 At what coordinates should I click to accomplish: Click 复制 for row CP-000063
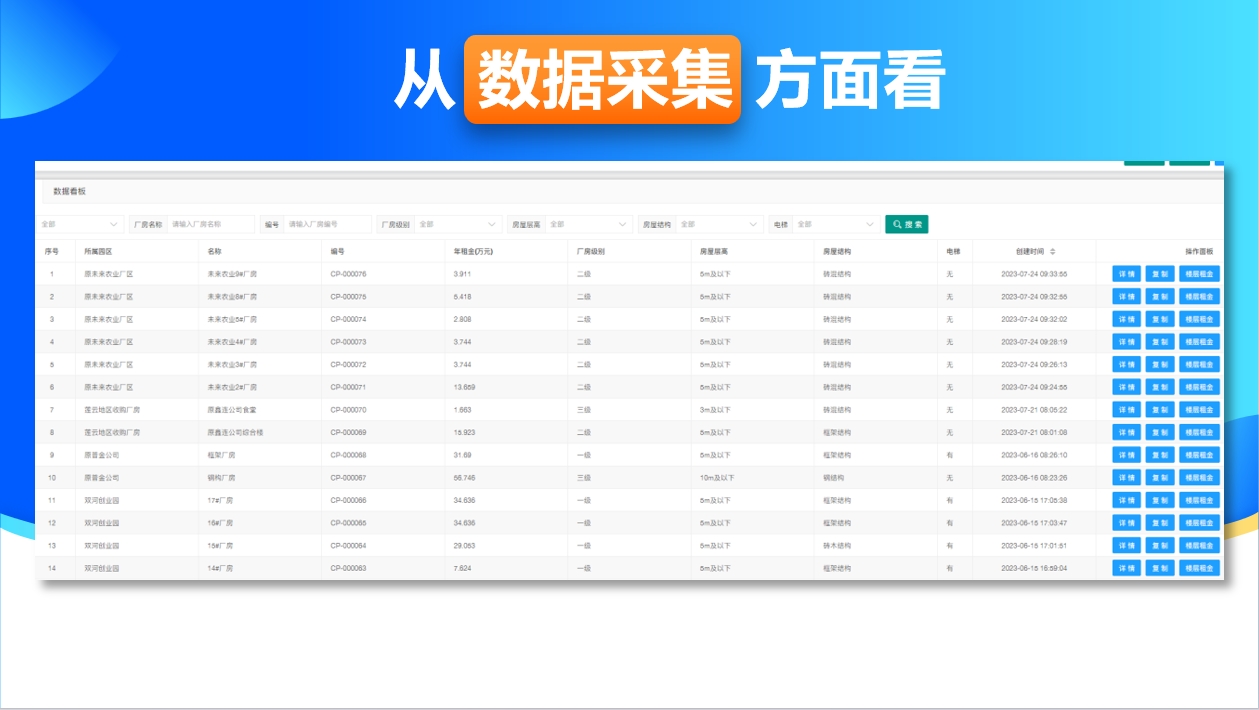point(1160,568)
